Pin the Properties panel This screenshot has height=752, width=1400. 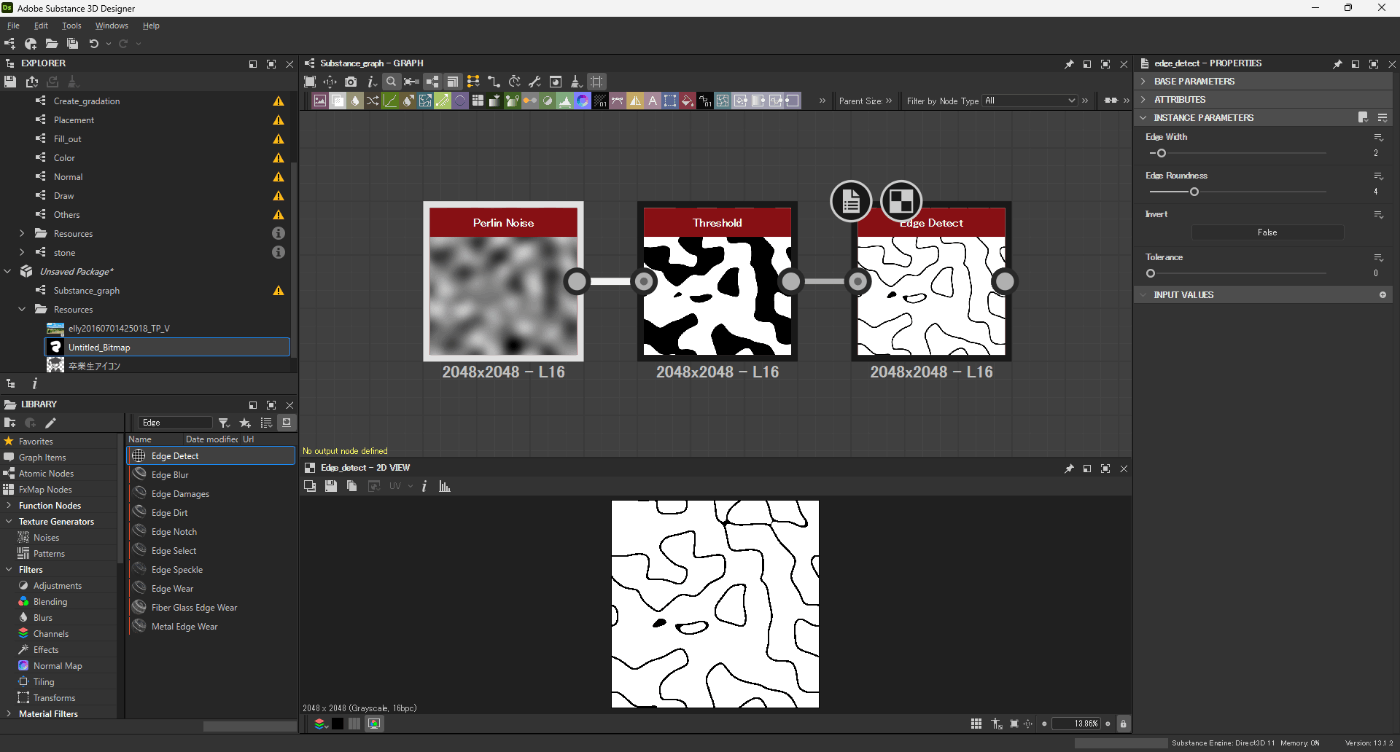coord(1337,64)
